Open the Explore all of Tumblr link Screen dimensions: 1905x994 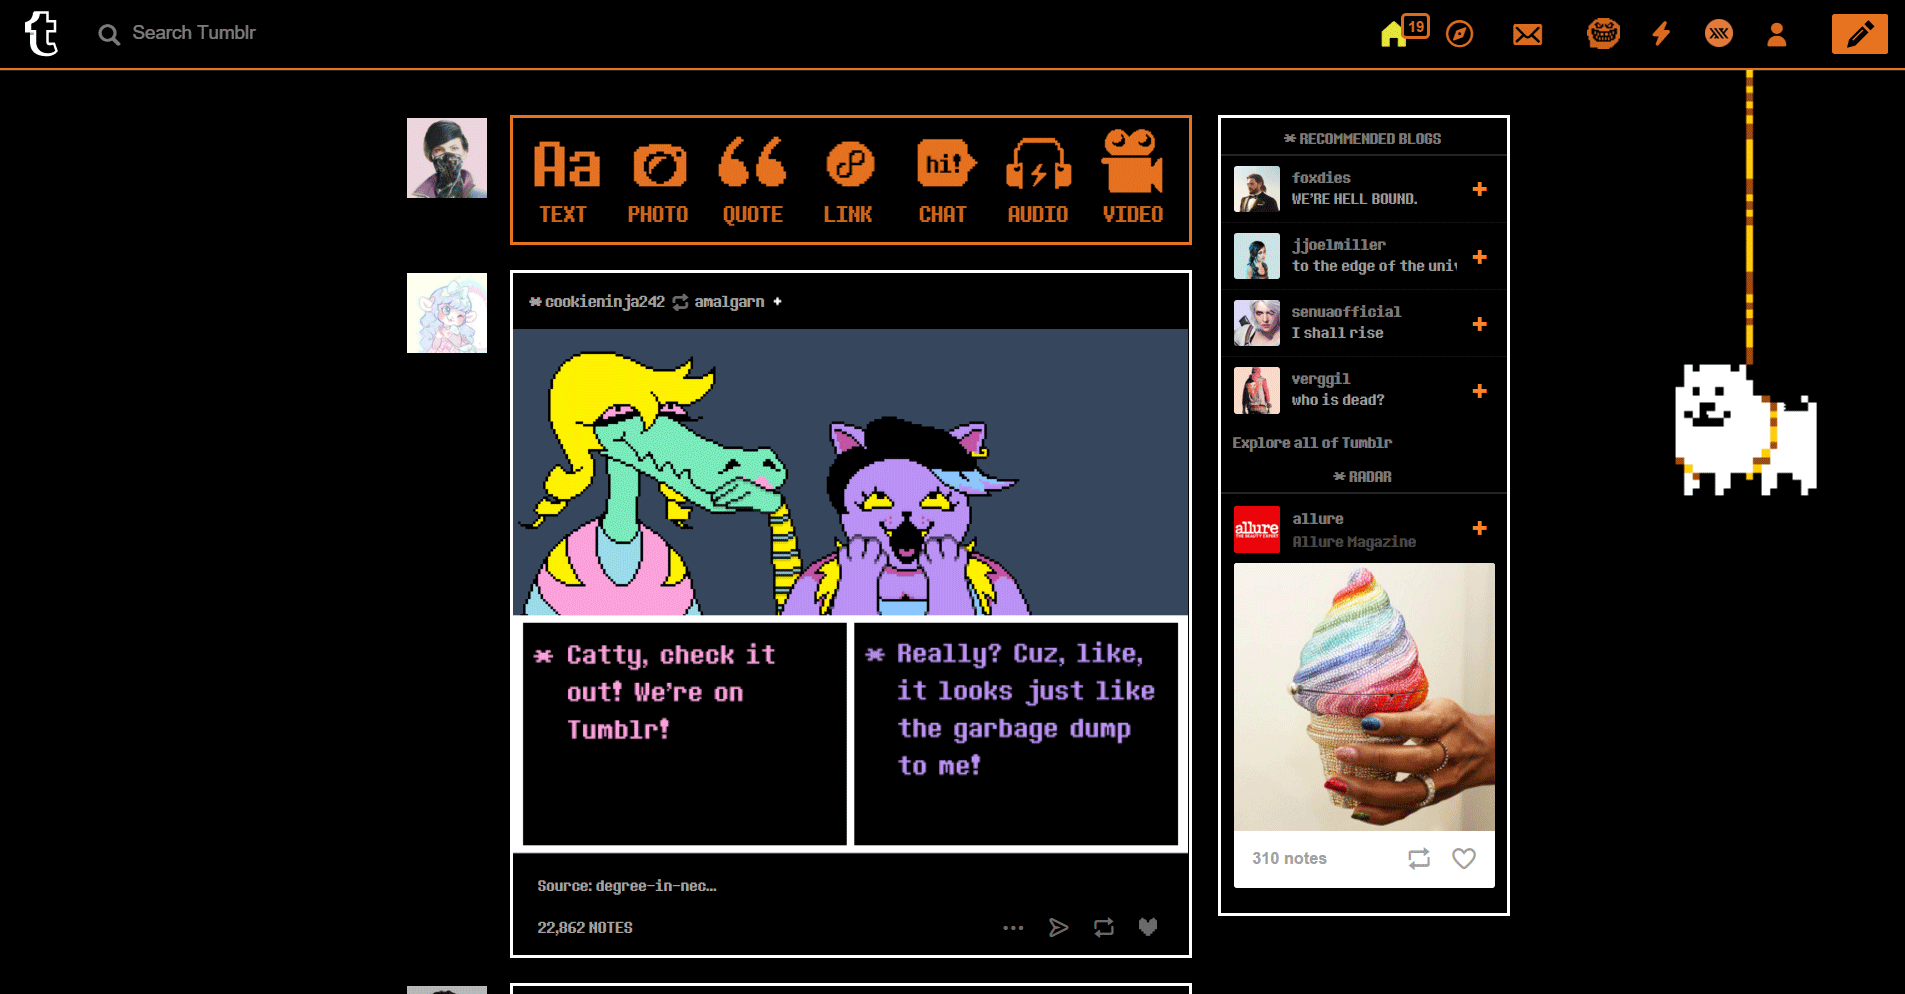point(1311,442)
